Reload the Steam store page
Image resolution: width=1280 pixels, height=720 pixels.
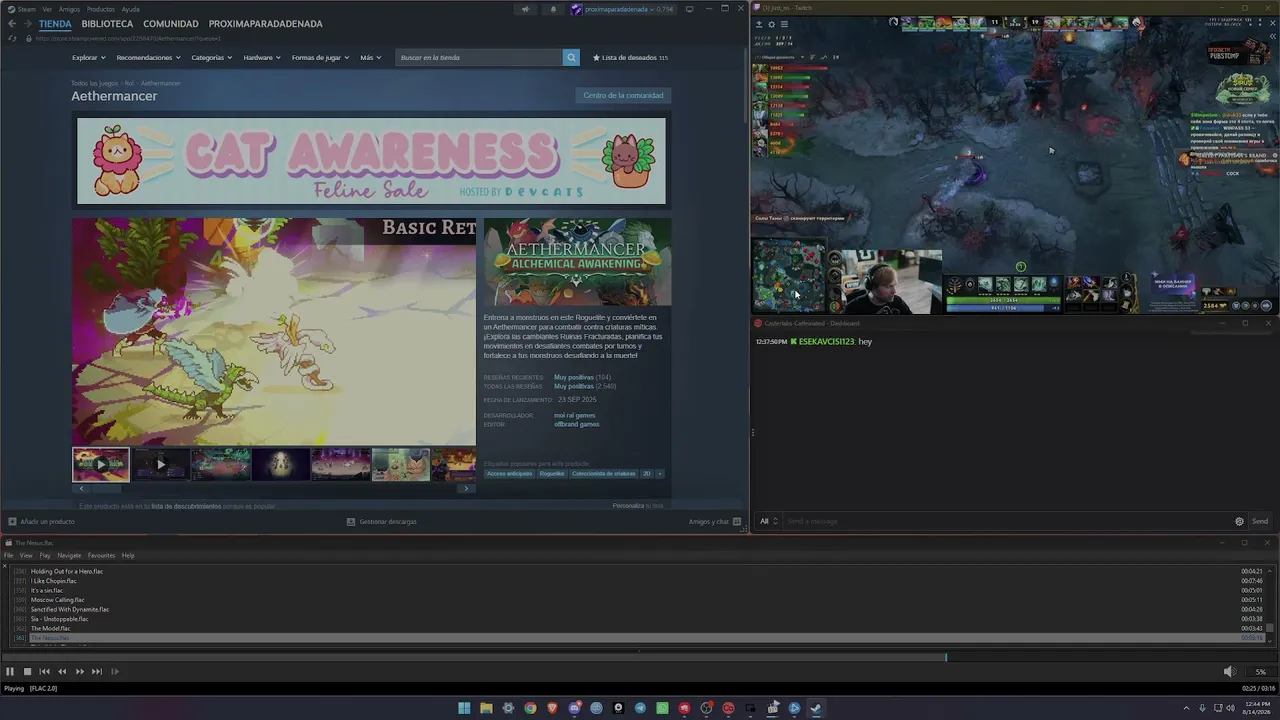(12, 38)
